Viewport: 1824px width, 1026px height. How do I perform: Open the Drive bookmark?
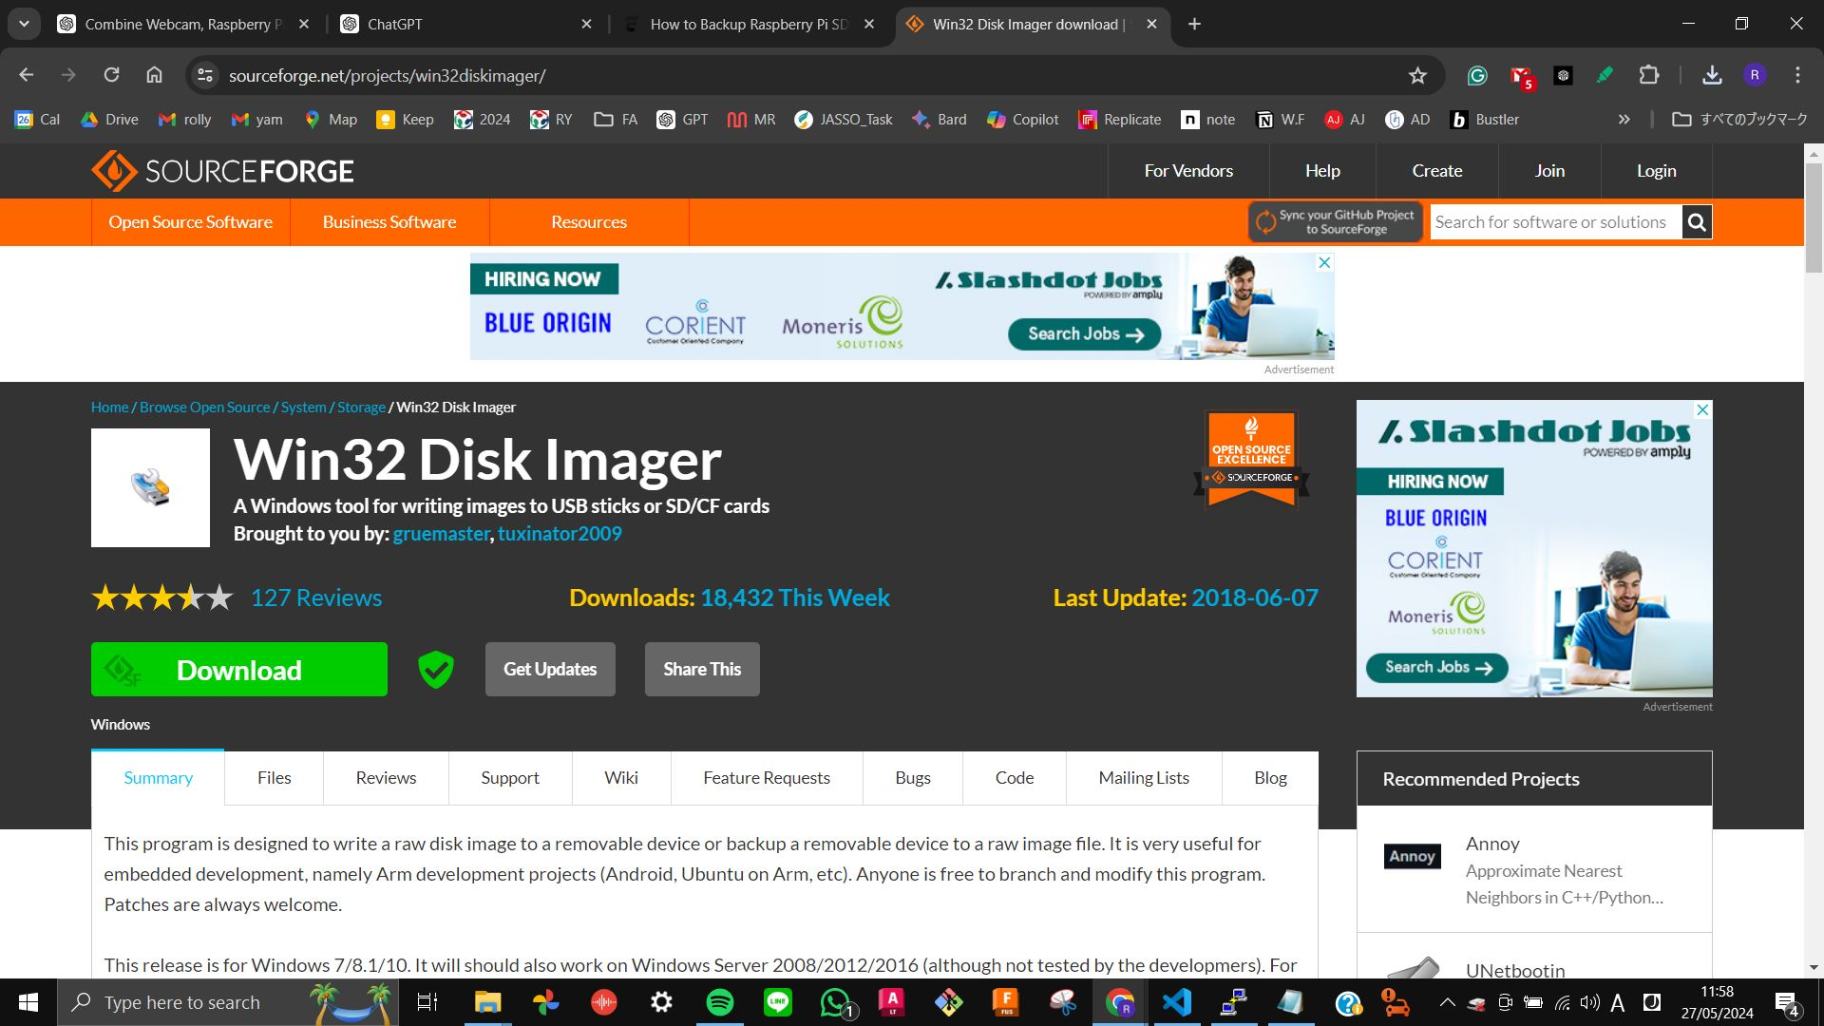click(x=109, y=119)
